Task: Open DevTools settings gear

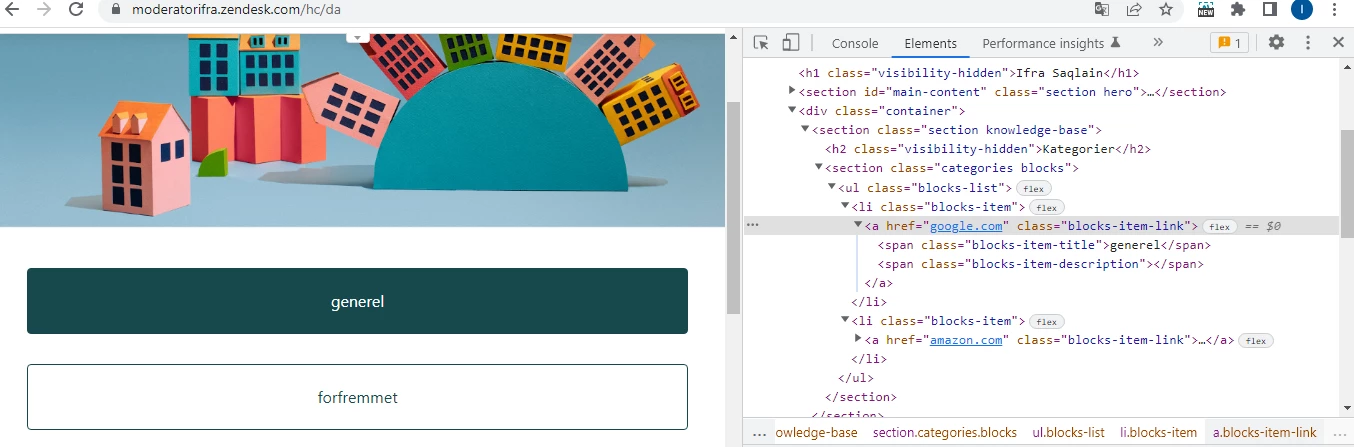Action: pos(1276,43)
